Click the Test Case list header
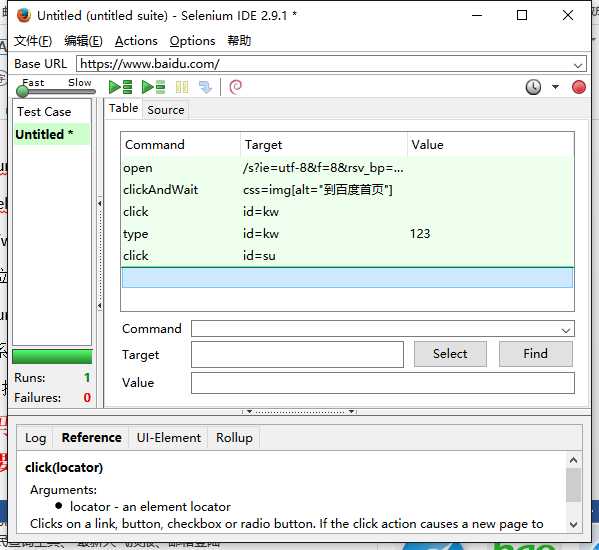 click(52, 112)
